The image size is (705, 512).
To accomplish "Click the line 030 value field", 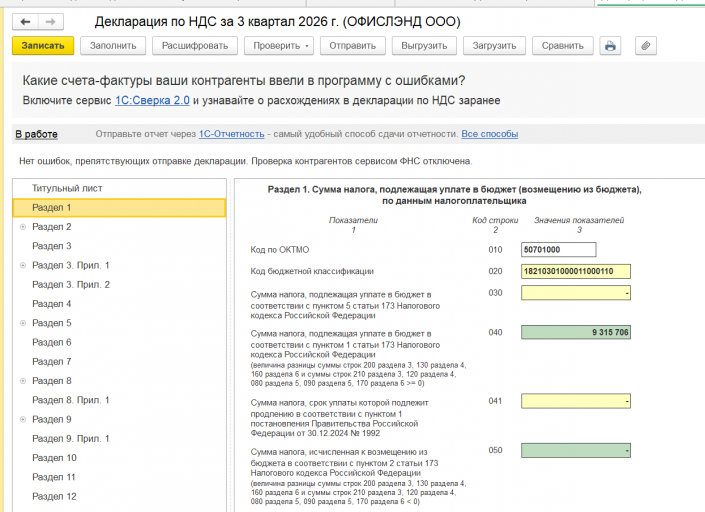I will point(576,293).
